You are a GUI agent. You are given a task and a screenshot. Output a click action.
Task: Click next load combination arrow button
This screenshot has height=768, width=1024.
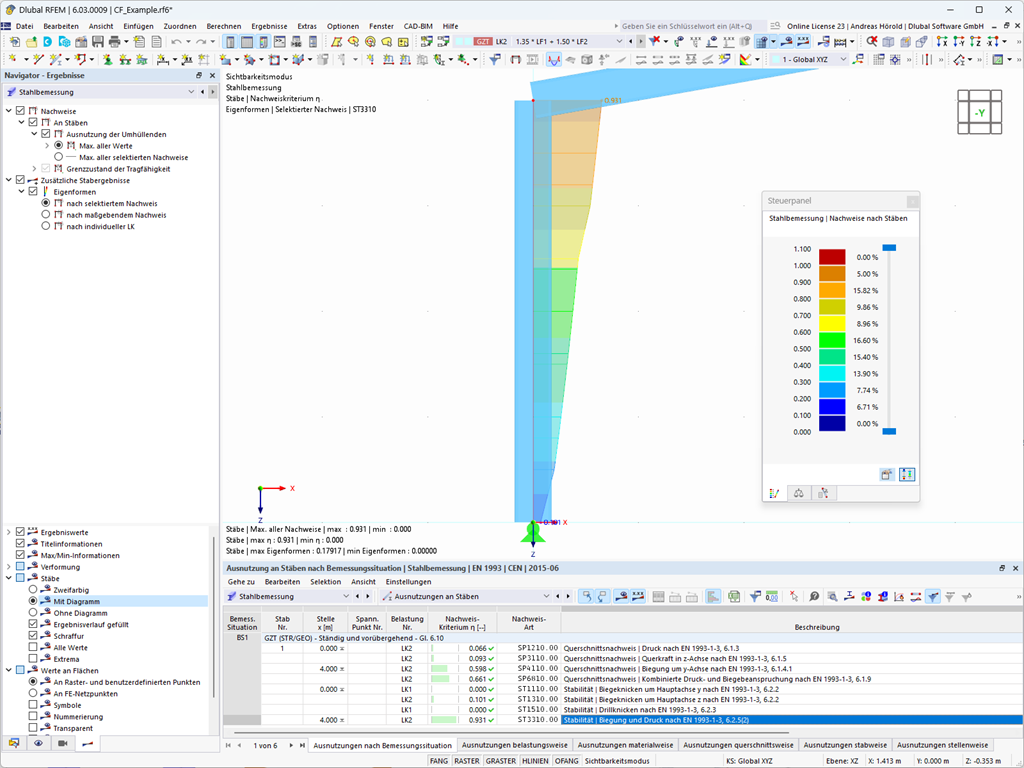click(641, 41)
